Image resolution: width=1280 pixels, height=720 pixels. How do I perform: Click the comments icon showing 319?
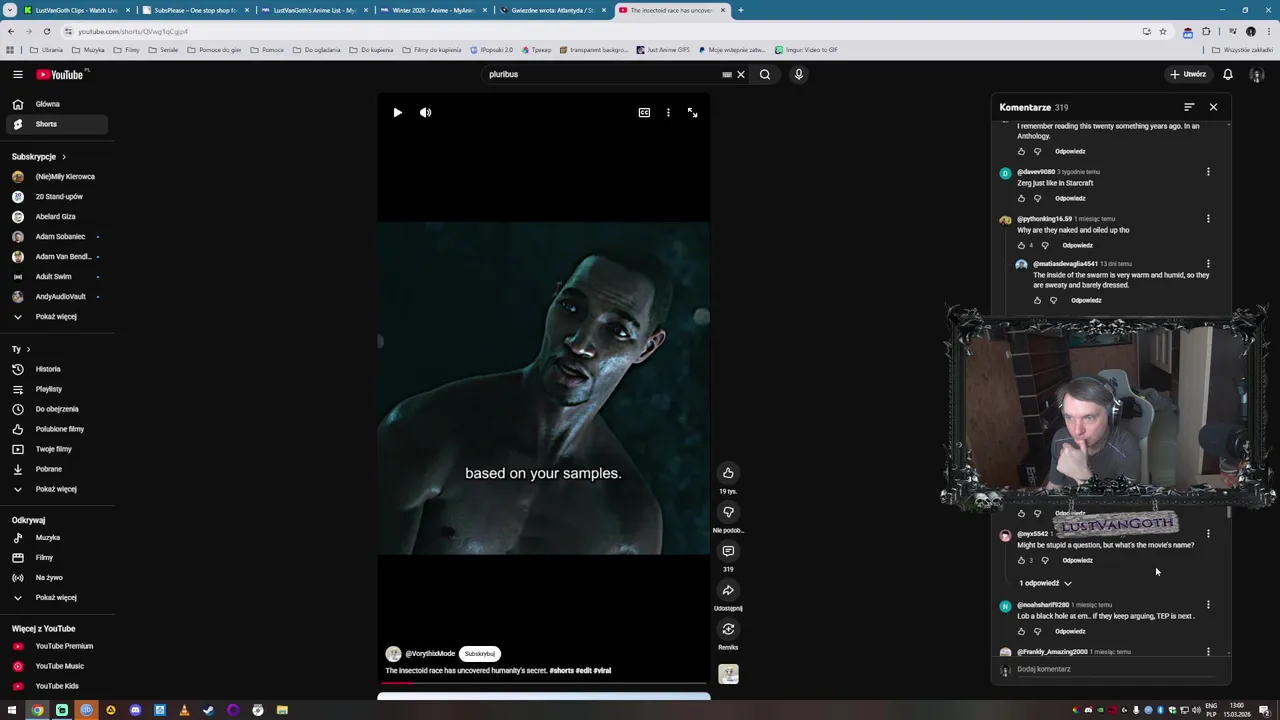[x=728, y=551]
